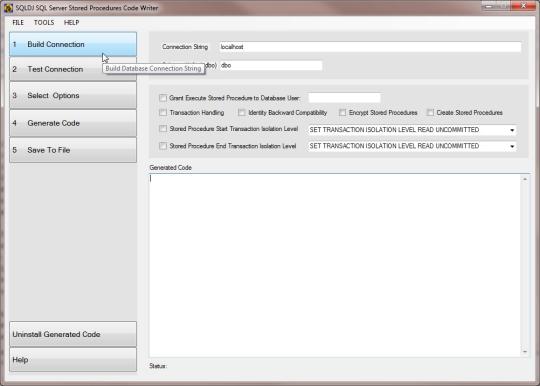Click step 4 Generate Code button
The width and height of the screenshot is (540, 386).
click(x=73, y=123)
